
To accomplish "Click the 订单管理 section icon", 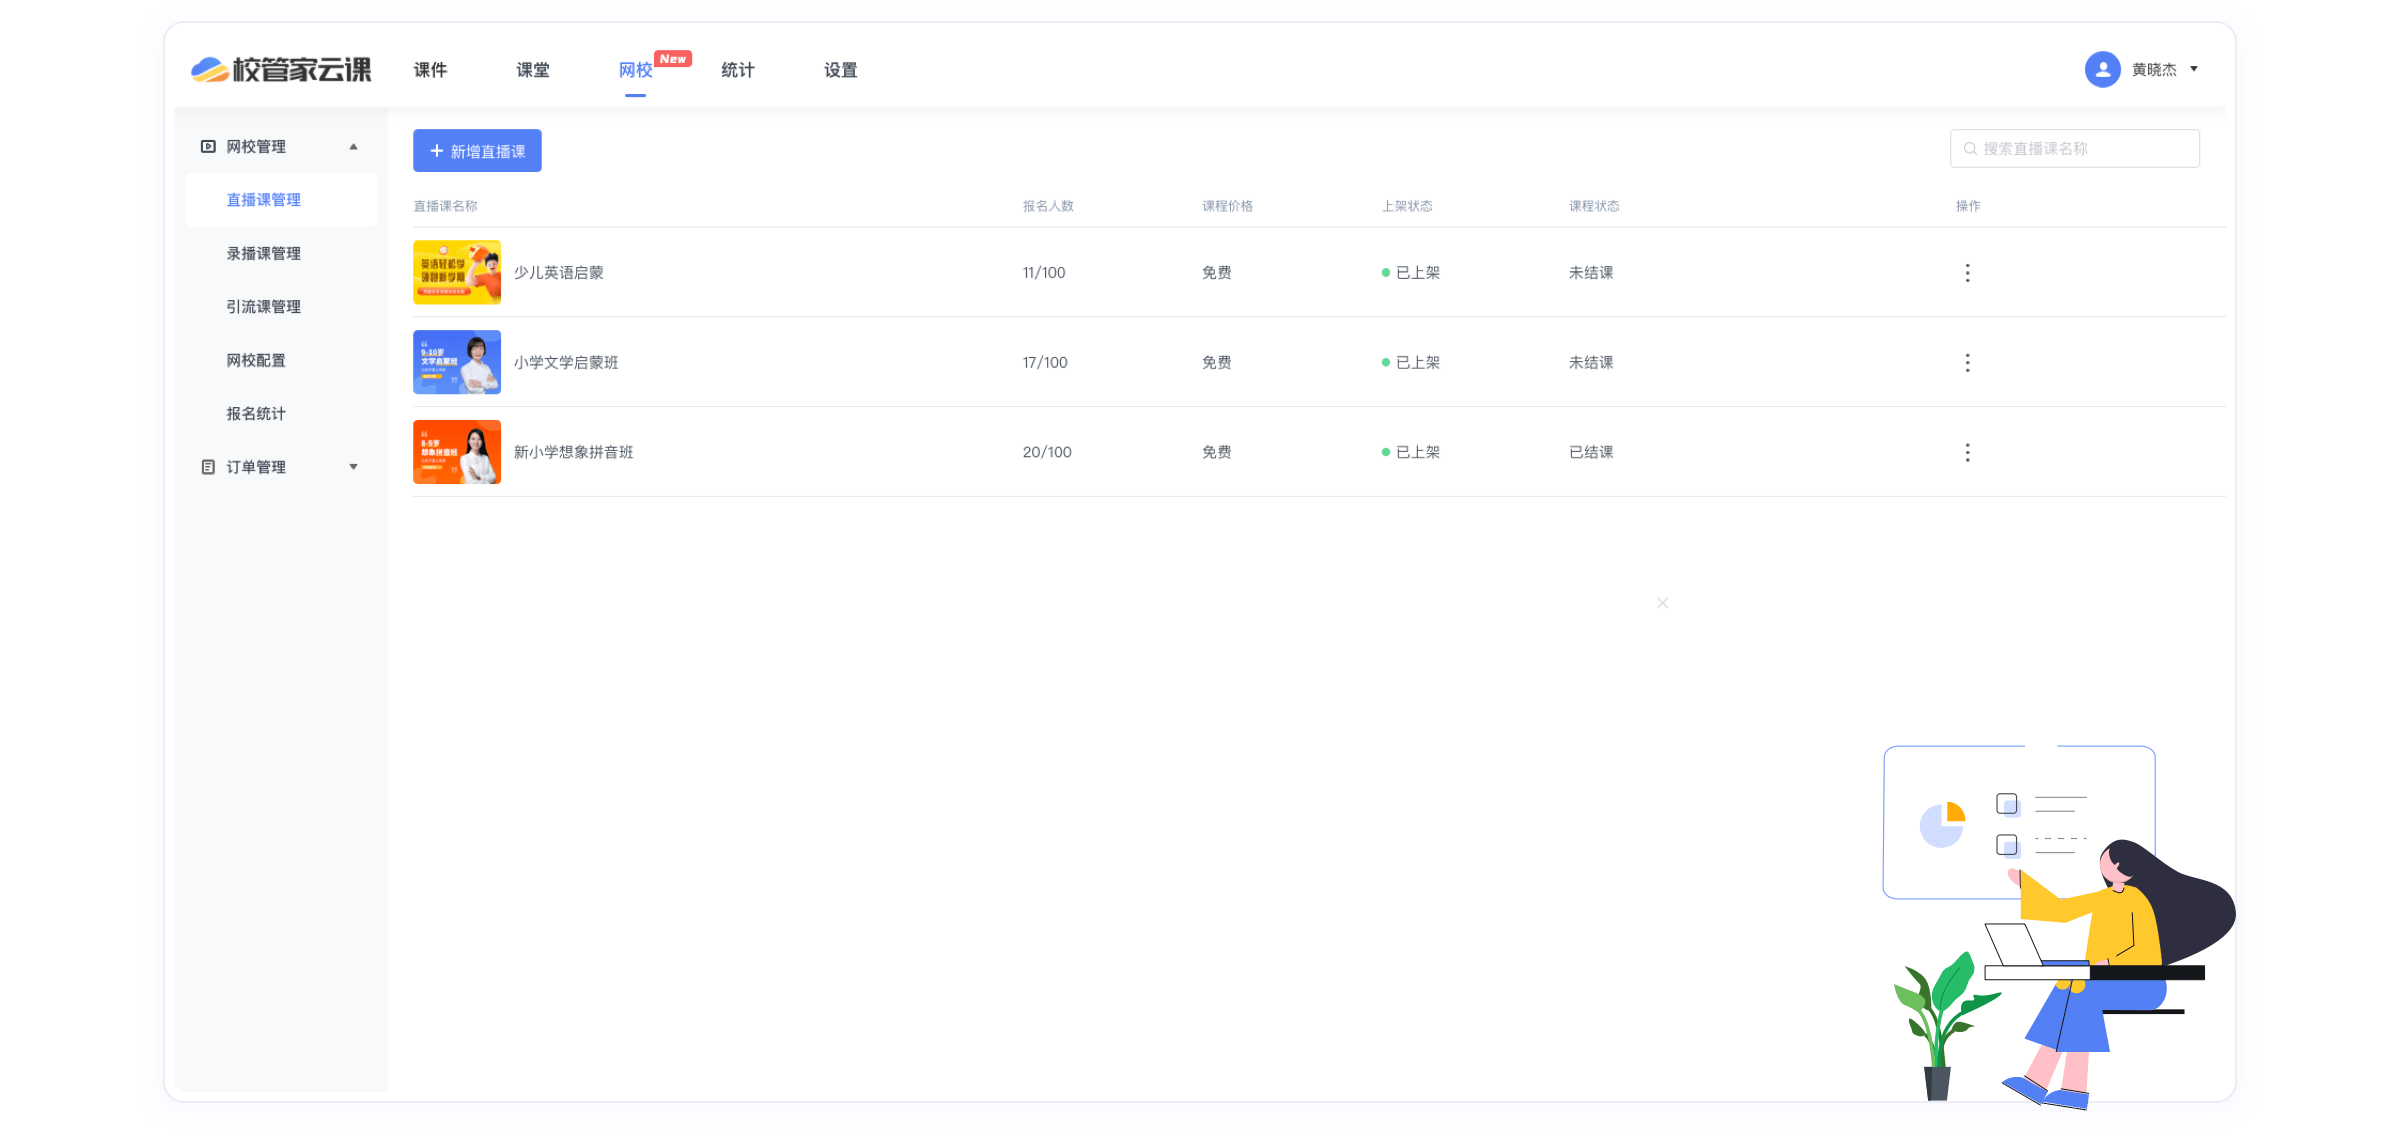I will click(208, 467).
